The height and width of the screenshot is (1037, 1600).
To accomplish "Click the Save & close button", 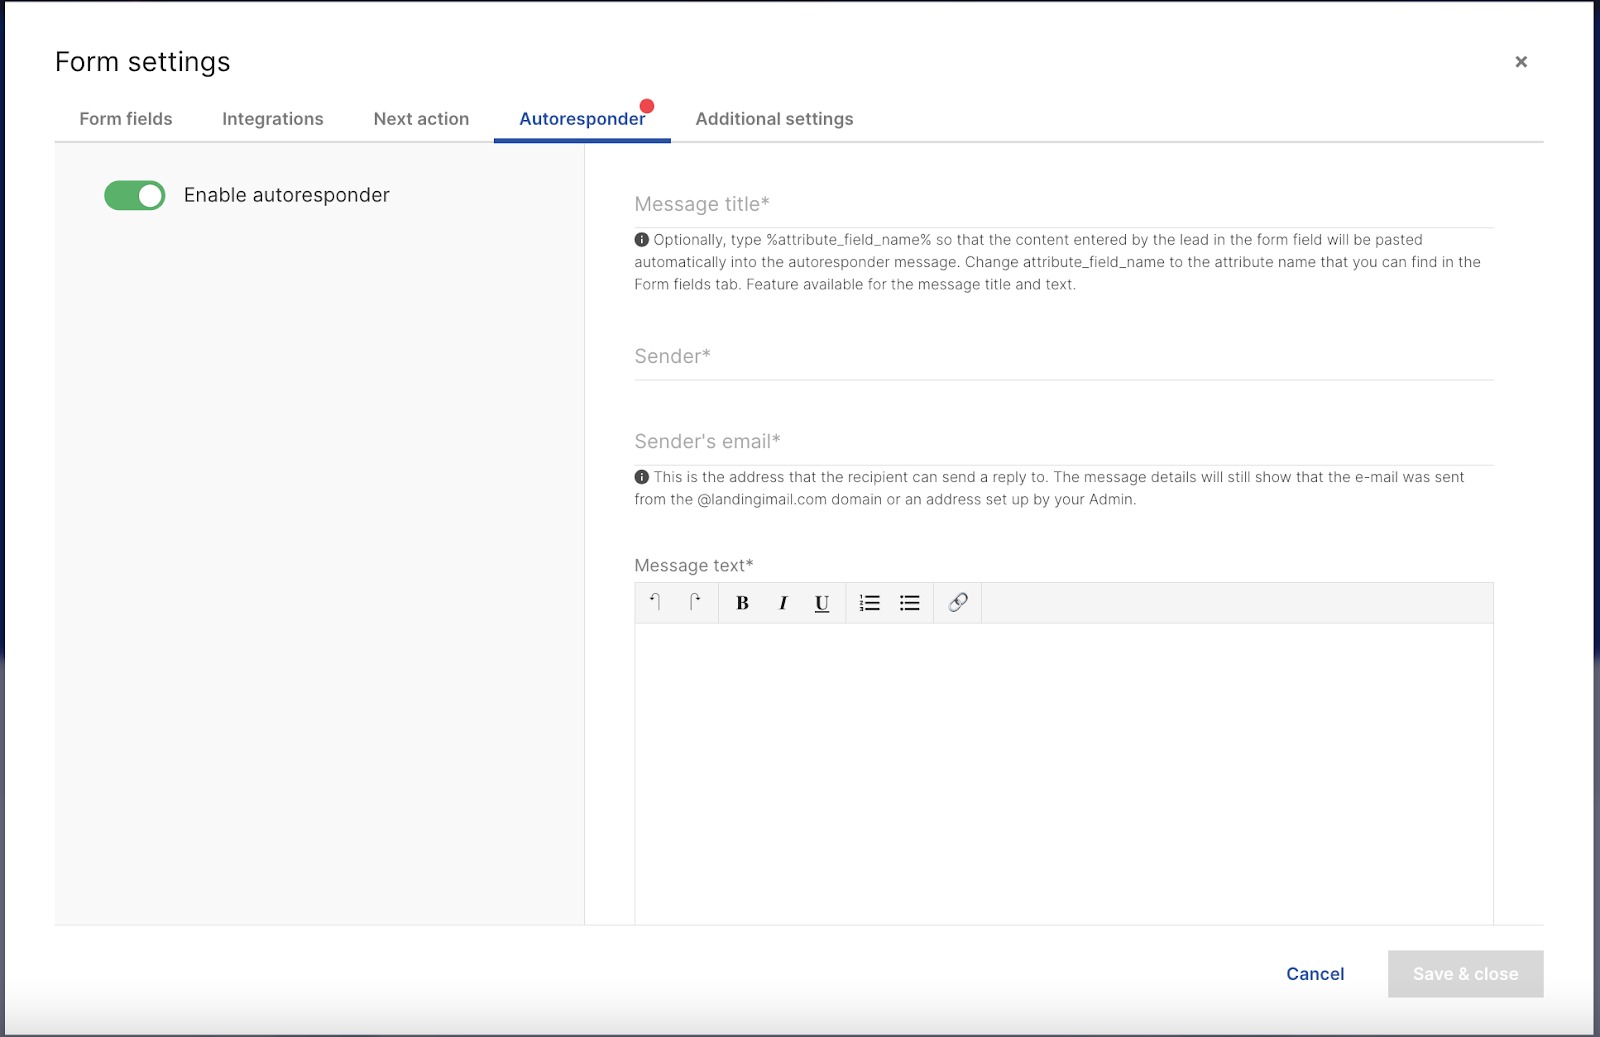I will [1465, 973].
